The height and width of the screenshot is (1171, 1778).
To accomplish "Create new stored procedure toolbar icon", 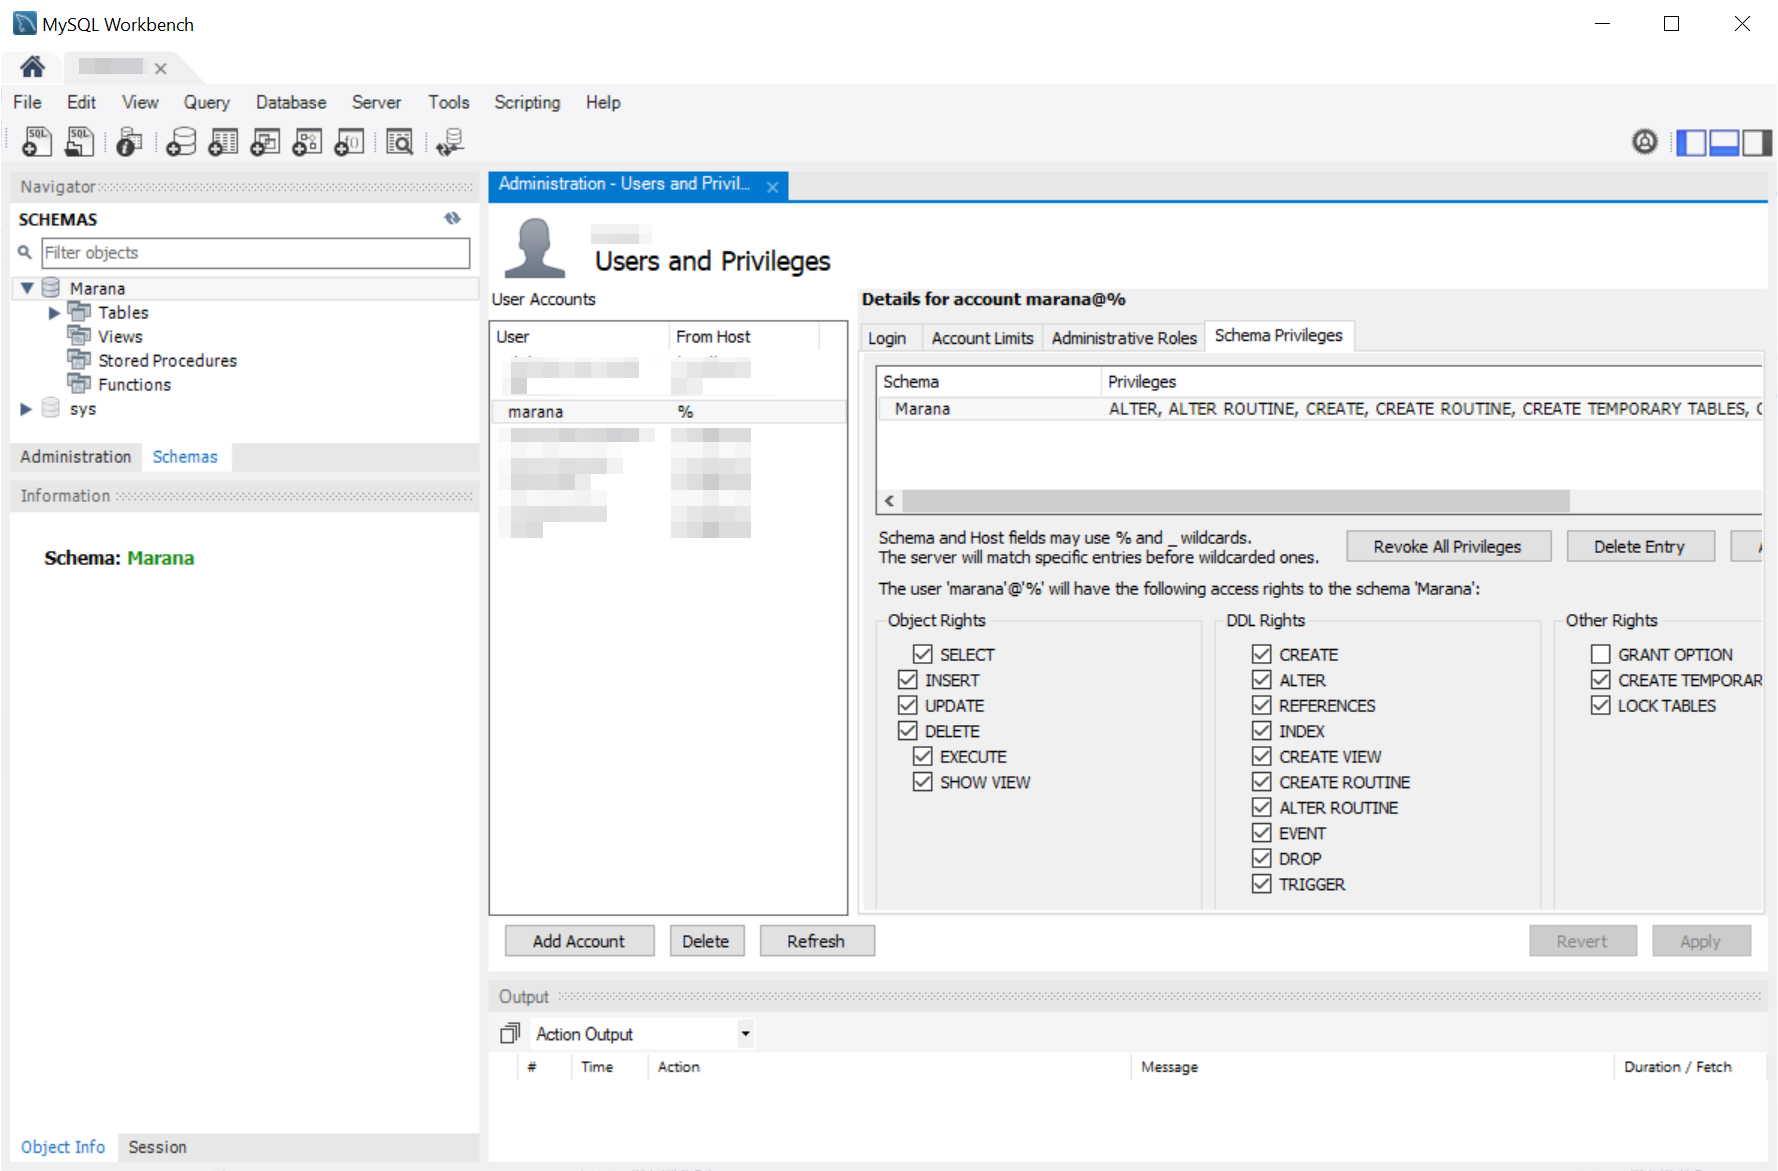I will tap(307, 142).
